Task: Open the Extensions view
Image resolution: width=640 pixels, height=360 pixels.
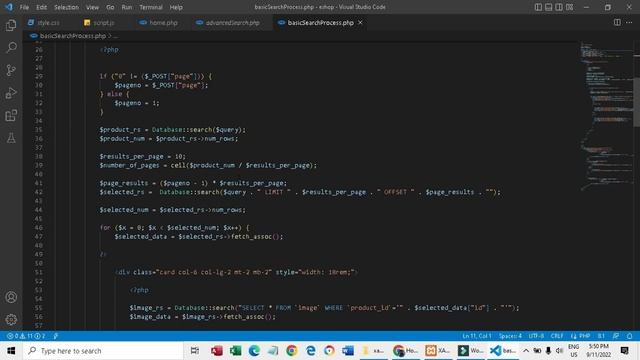Action: [11, 116]
